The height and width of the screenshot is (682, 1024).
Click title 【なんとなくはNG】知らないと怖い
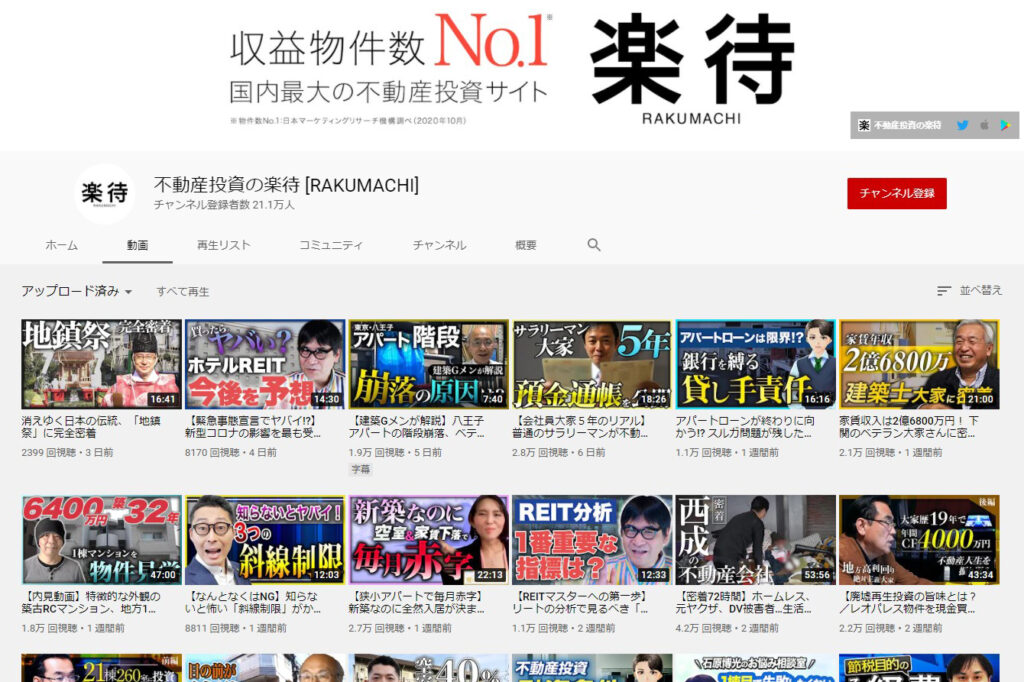coord(252,602)
